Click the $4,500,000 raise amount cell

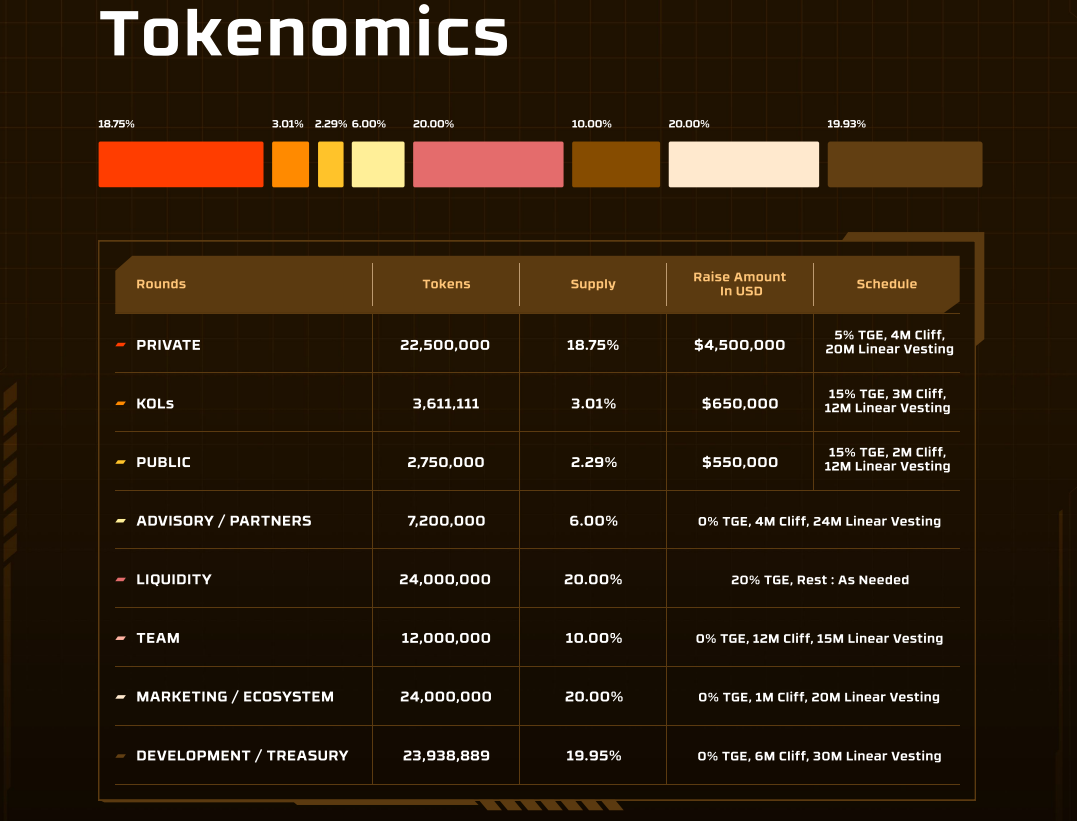[740, 345]
